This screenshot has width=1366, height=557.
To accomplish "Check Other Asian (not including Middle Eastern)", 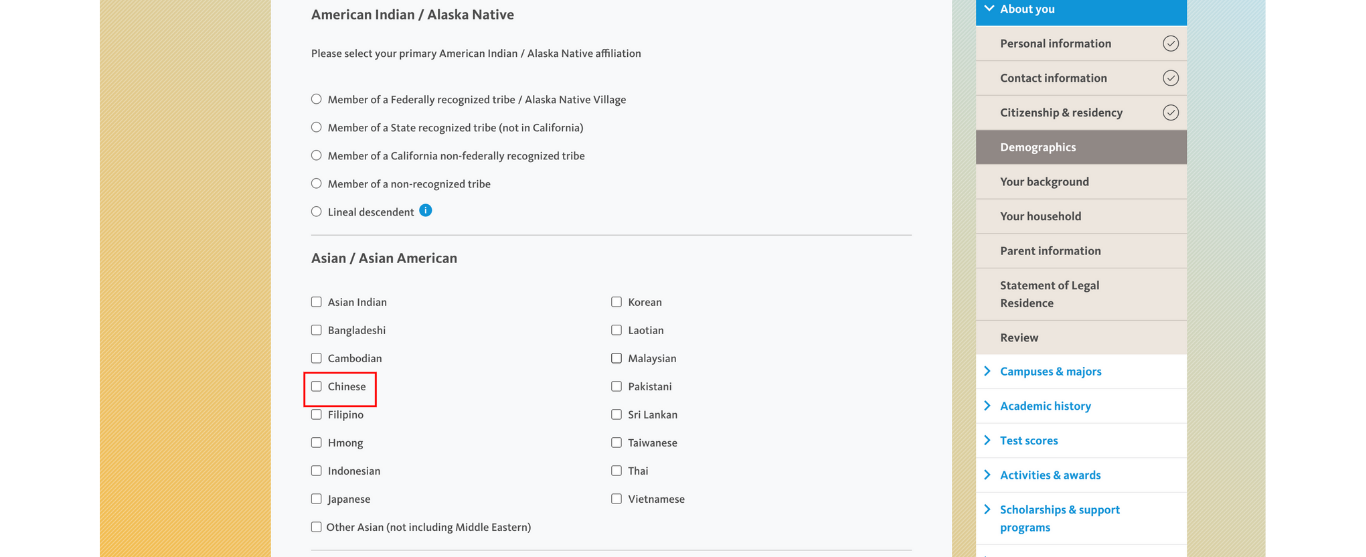I will 316,527.
